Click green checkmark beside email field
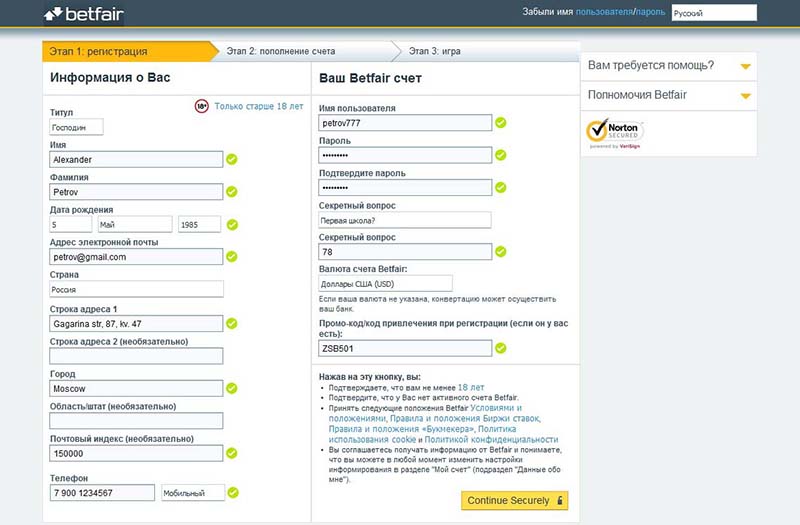The width and height of the screenshot is (800, 525). pyautogui.click(x=232, y=257)
